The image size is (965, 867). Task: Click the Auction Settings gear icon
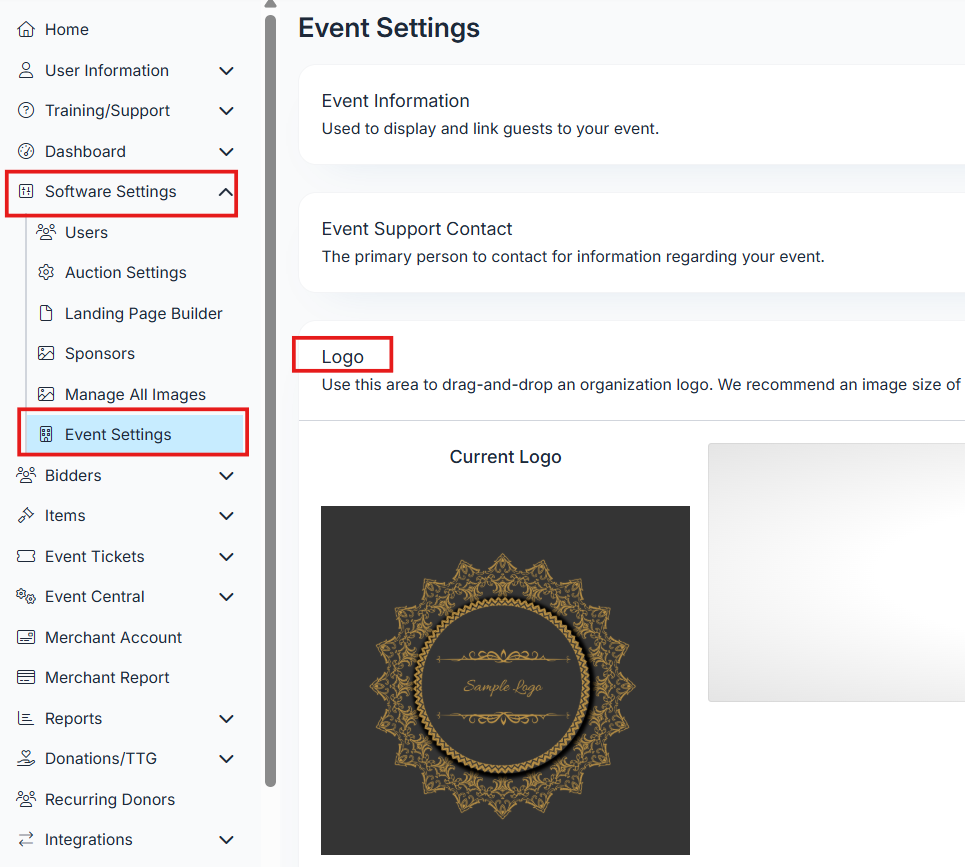(46, 273)
